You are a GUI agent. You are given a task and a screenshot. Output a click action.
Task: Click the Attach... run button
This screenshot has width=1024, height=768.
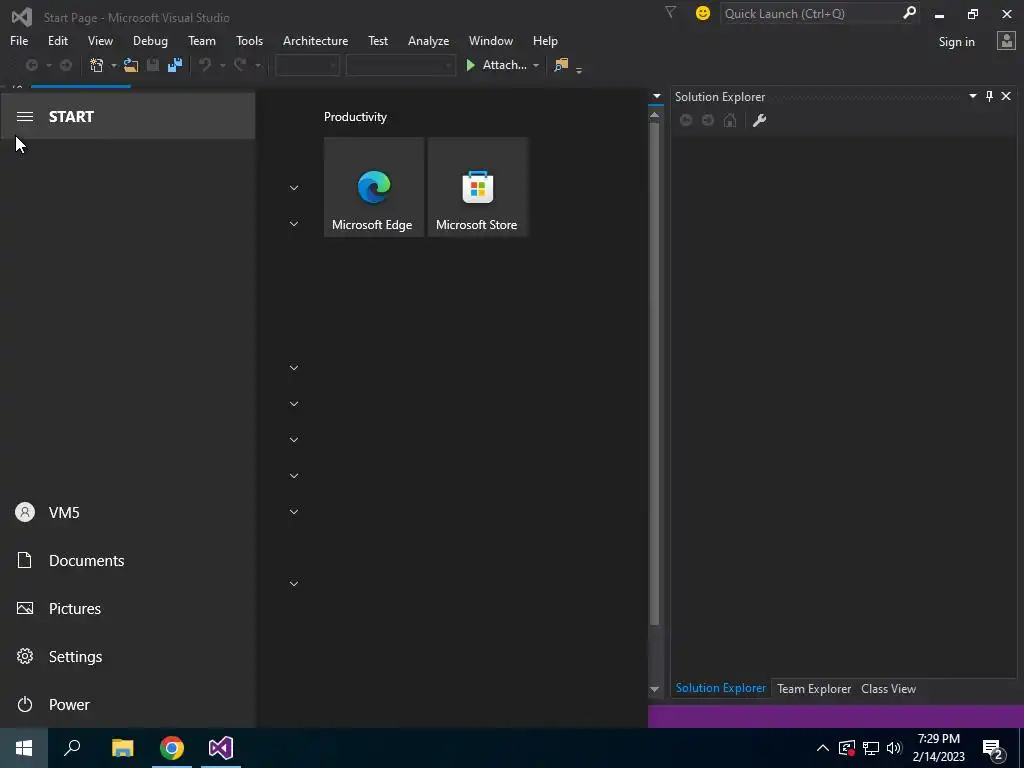(496, 65)
